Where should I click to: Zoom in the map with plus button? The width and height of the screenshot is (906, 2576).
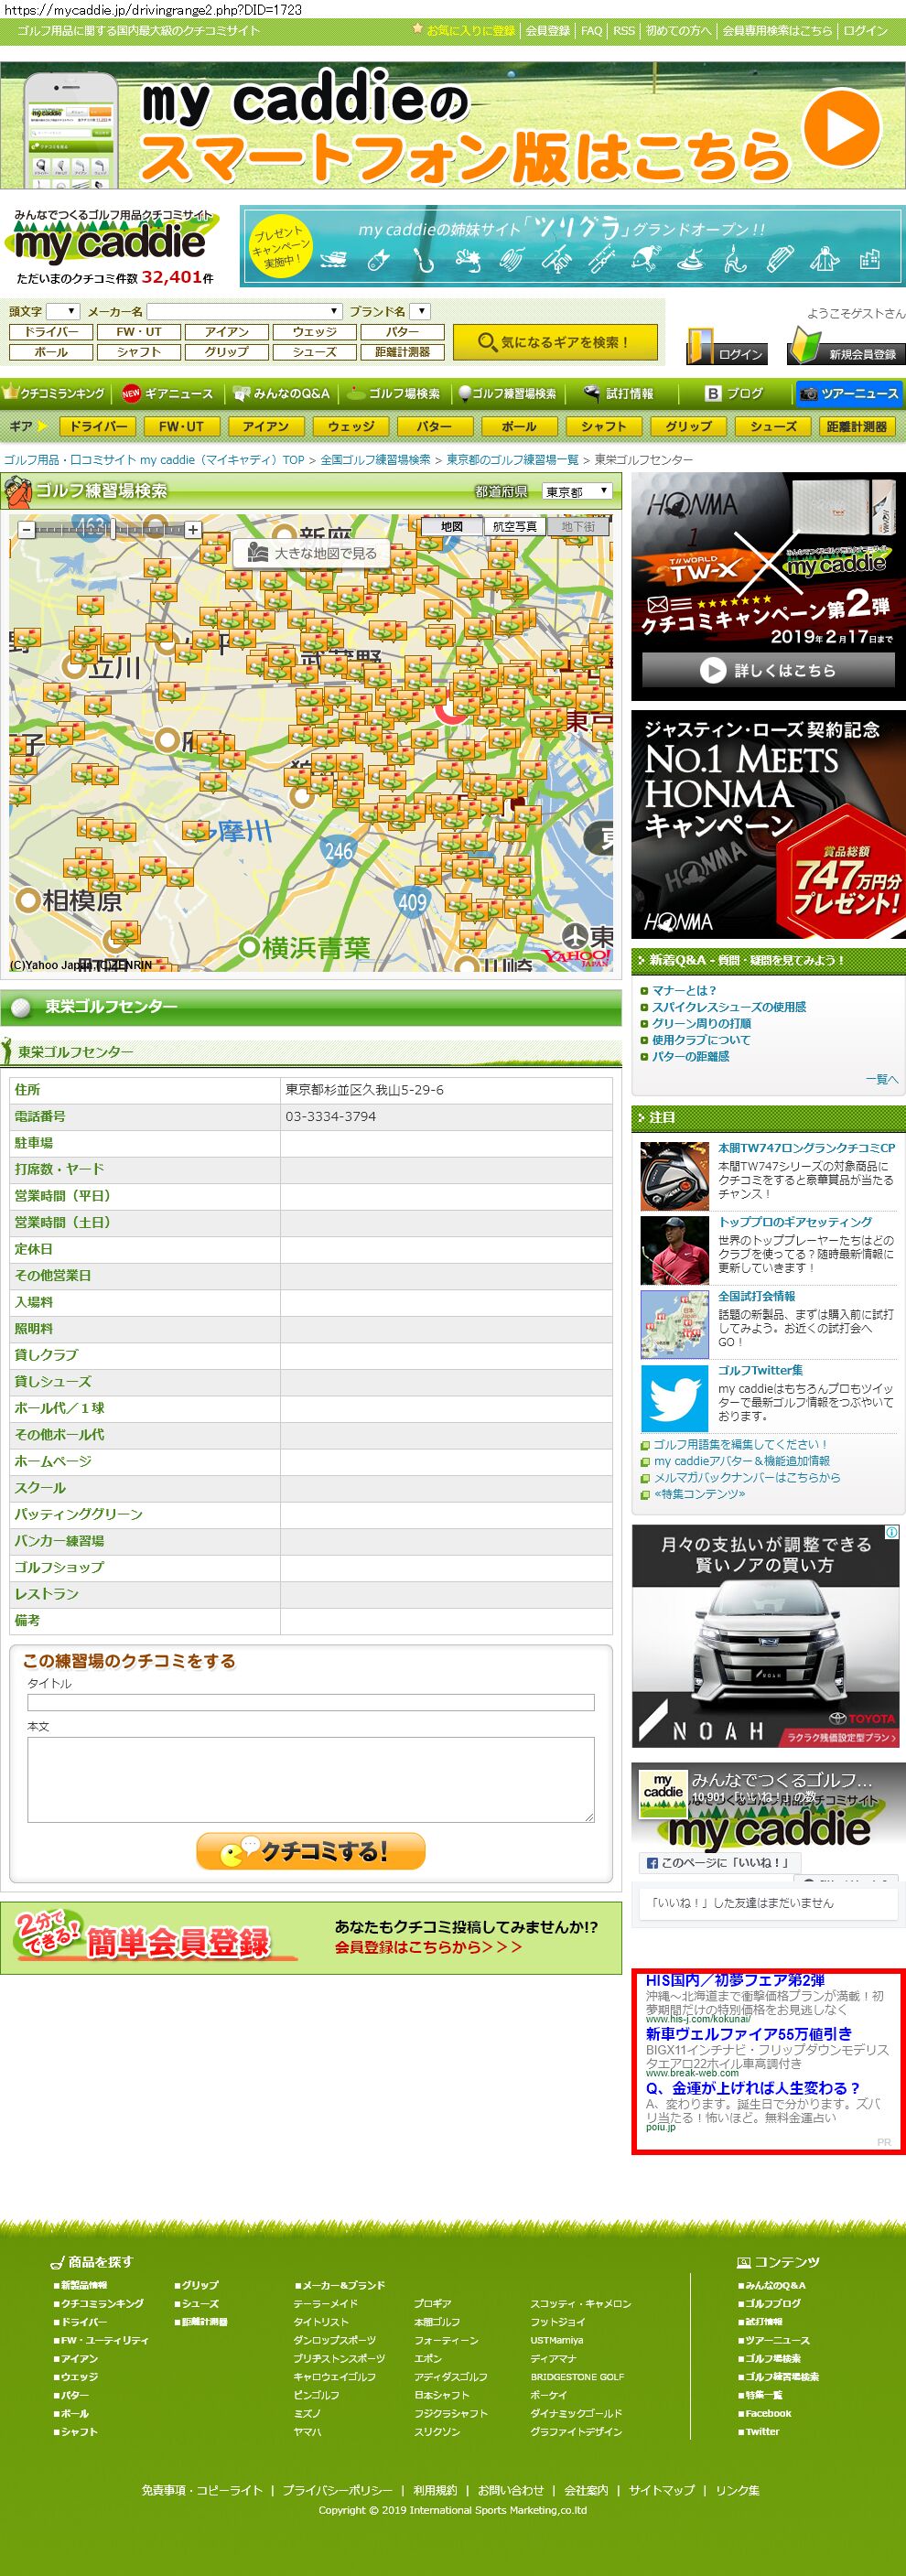[193, 530]
